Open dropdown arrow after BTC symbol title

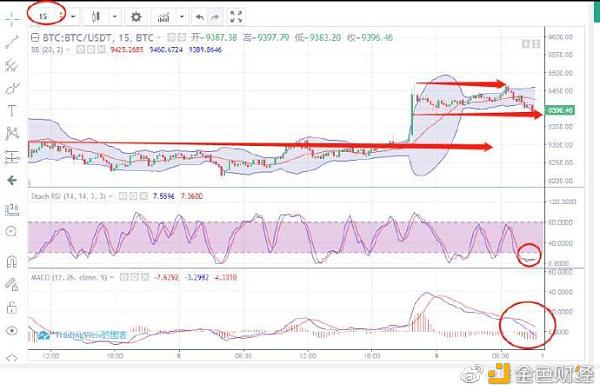(159, 38)
